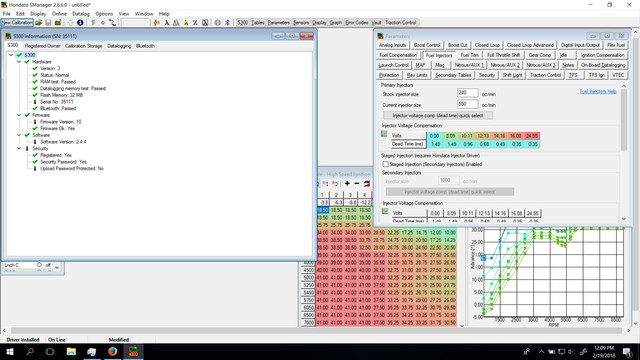The height and width of the screenshot is (360, 640).
Task: Click the blue information toolbar icon
Action: (80, 22)
